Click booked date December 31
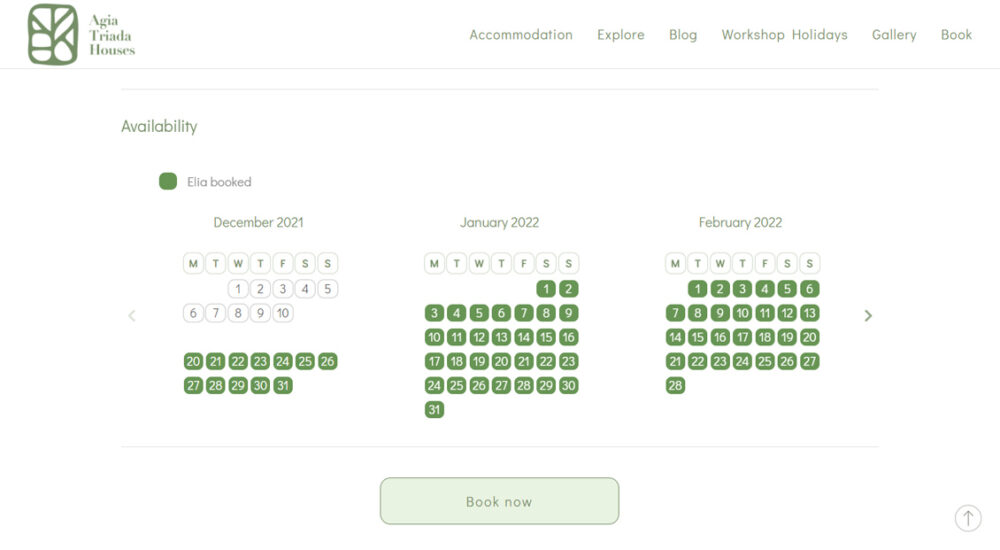1000x550 pixels. point(283,385)
